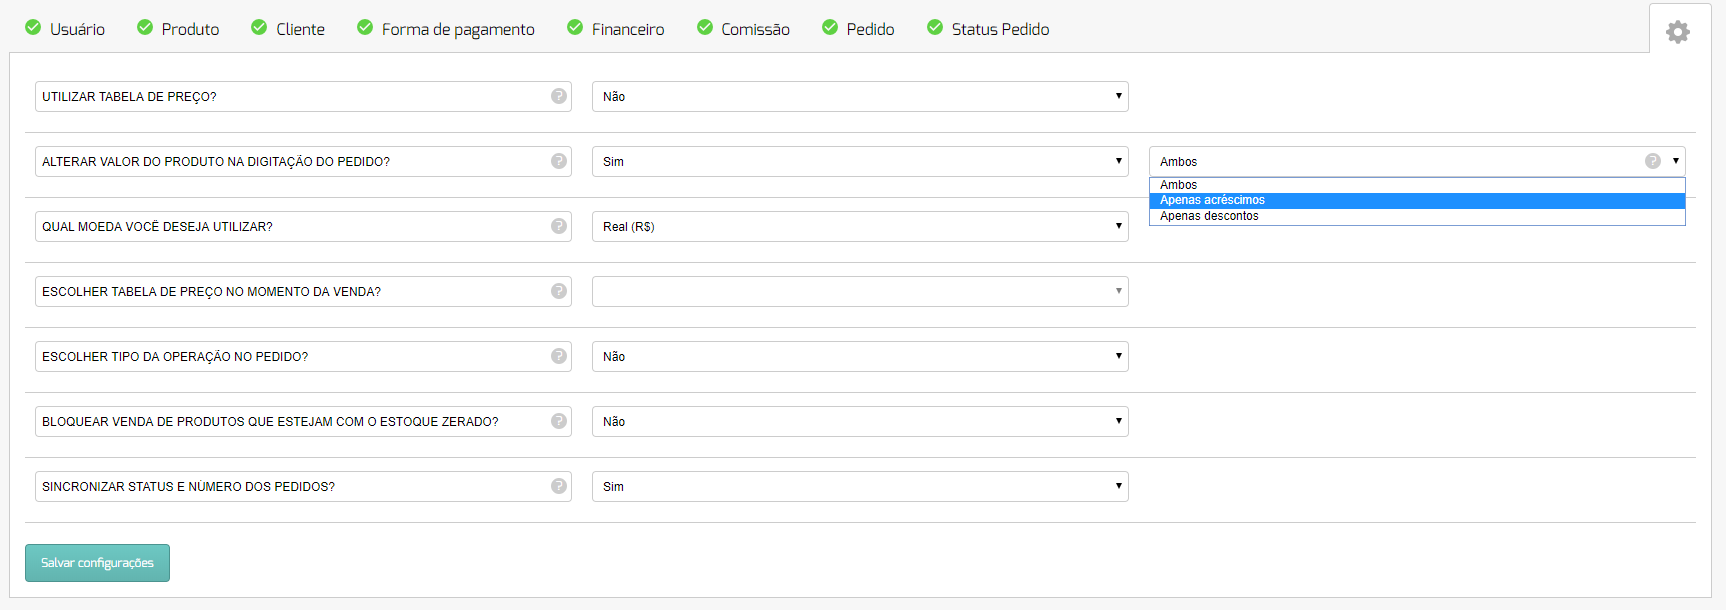Click help icon inside the Ambos dropdown
Image resolution: width=1726 pixels, height=610 pixels.
1653,161
